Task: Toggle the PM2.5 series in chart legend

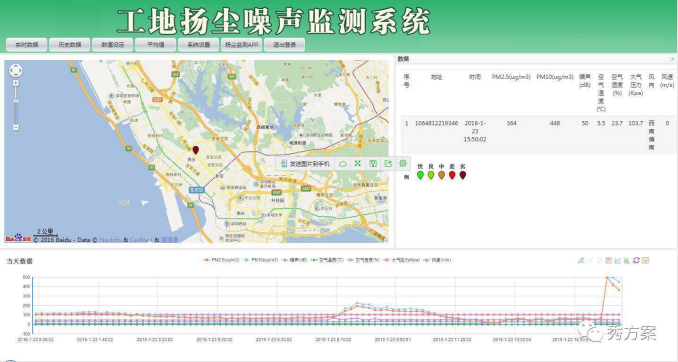Action: (221, 260)
